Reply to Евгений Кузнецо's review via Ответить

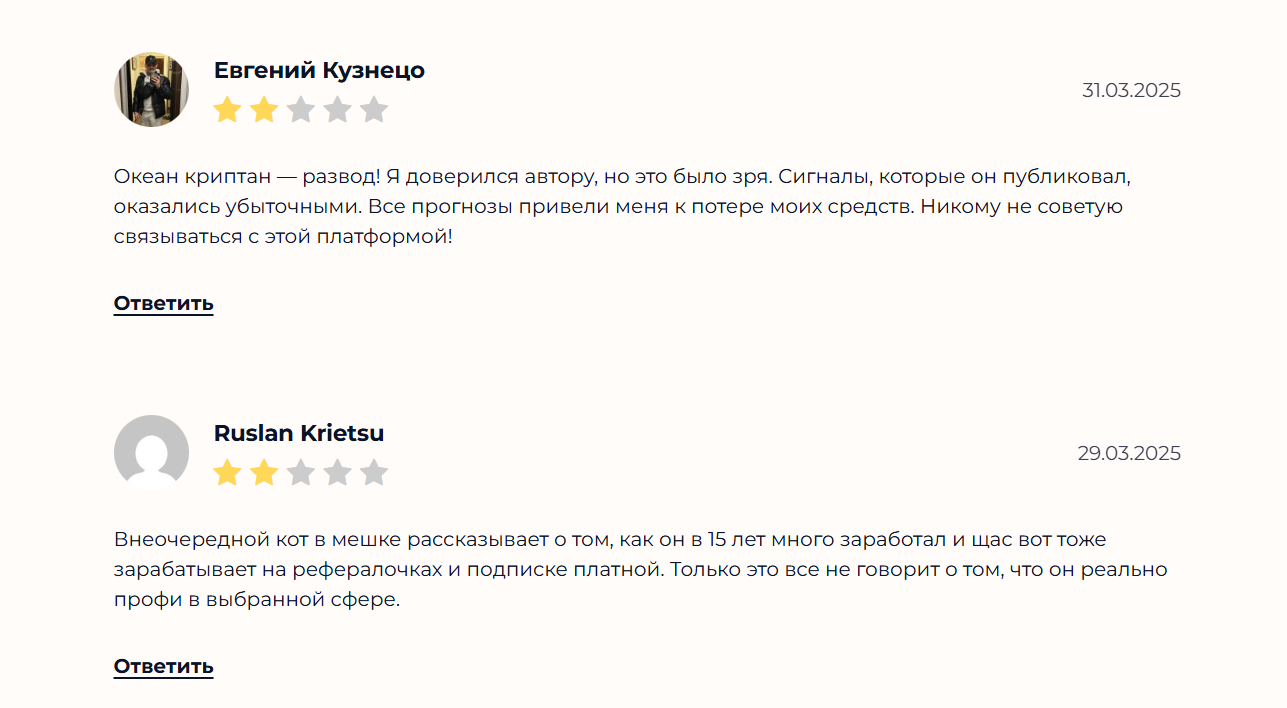tap(163, 303)
